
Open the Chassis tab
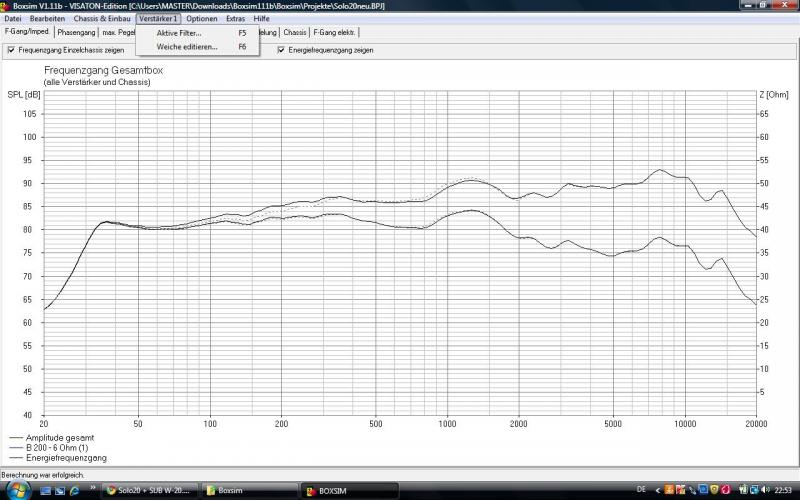(295, 32)
